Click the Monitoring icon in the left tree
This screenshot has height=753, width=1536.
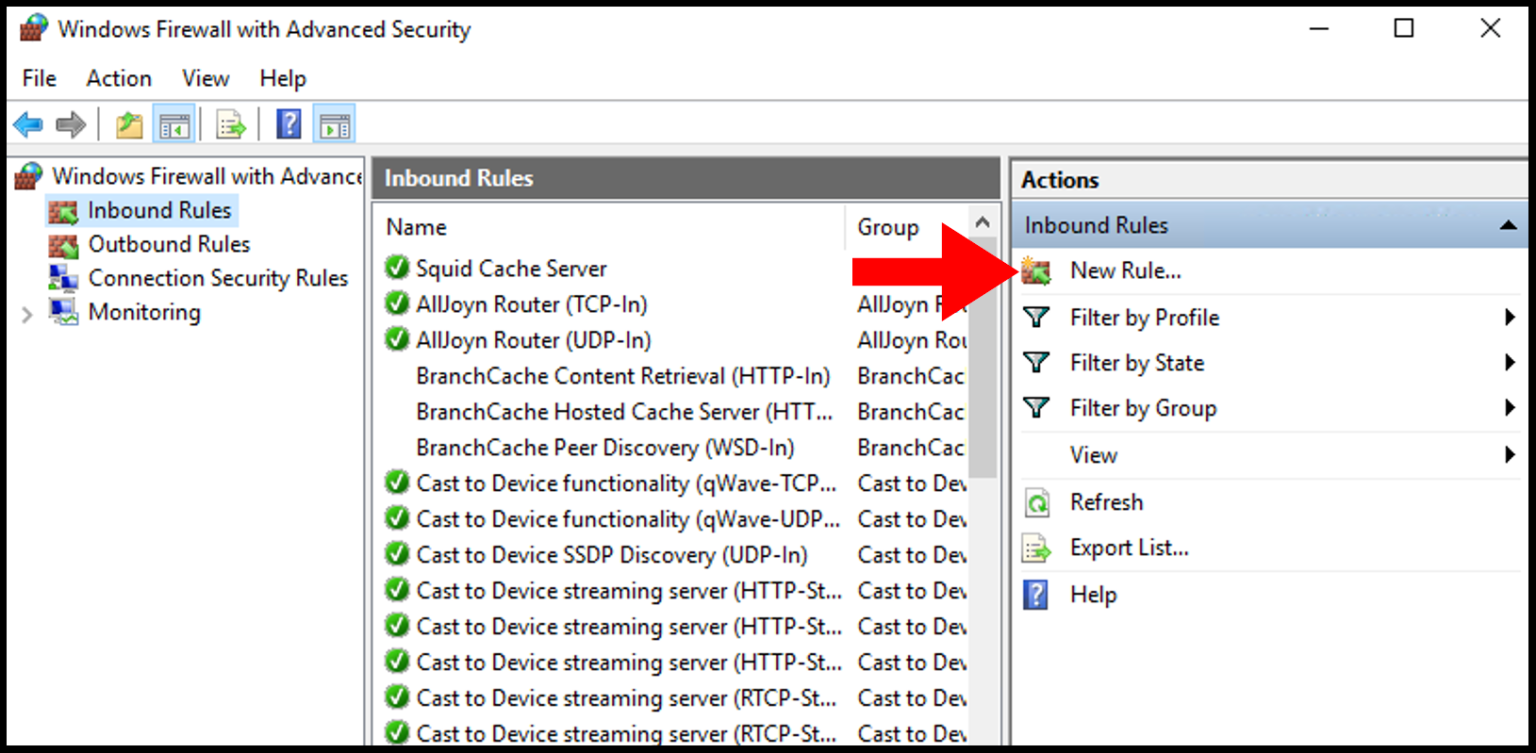coord(64,312)
